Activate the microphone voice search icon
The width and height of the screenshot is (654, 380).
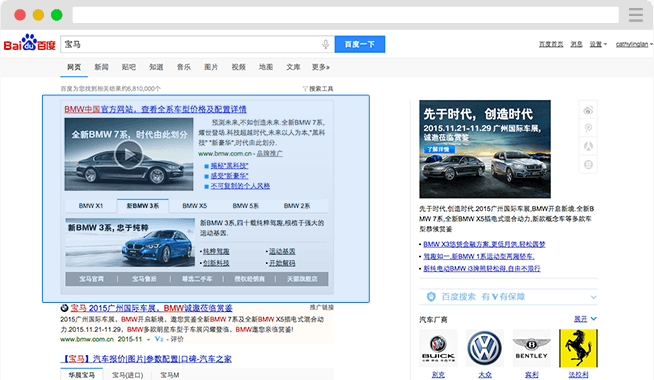(x=326, y=44)
